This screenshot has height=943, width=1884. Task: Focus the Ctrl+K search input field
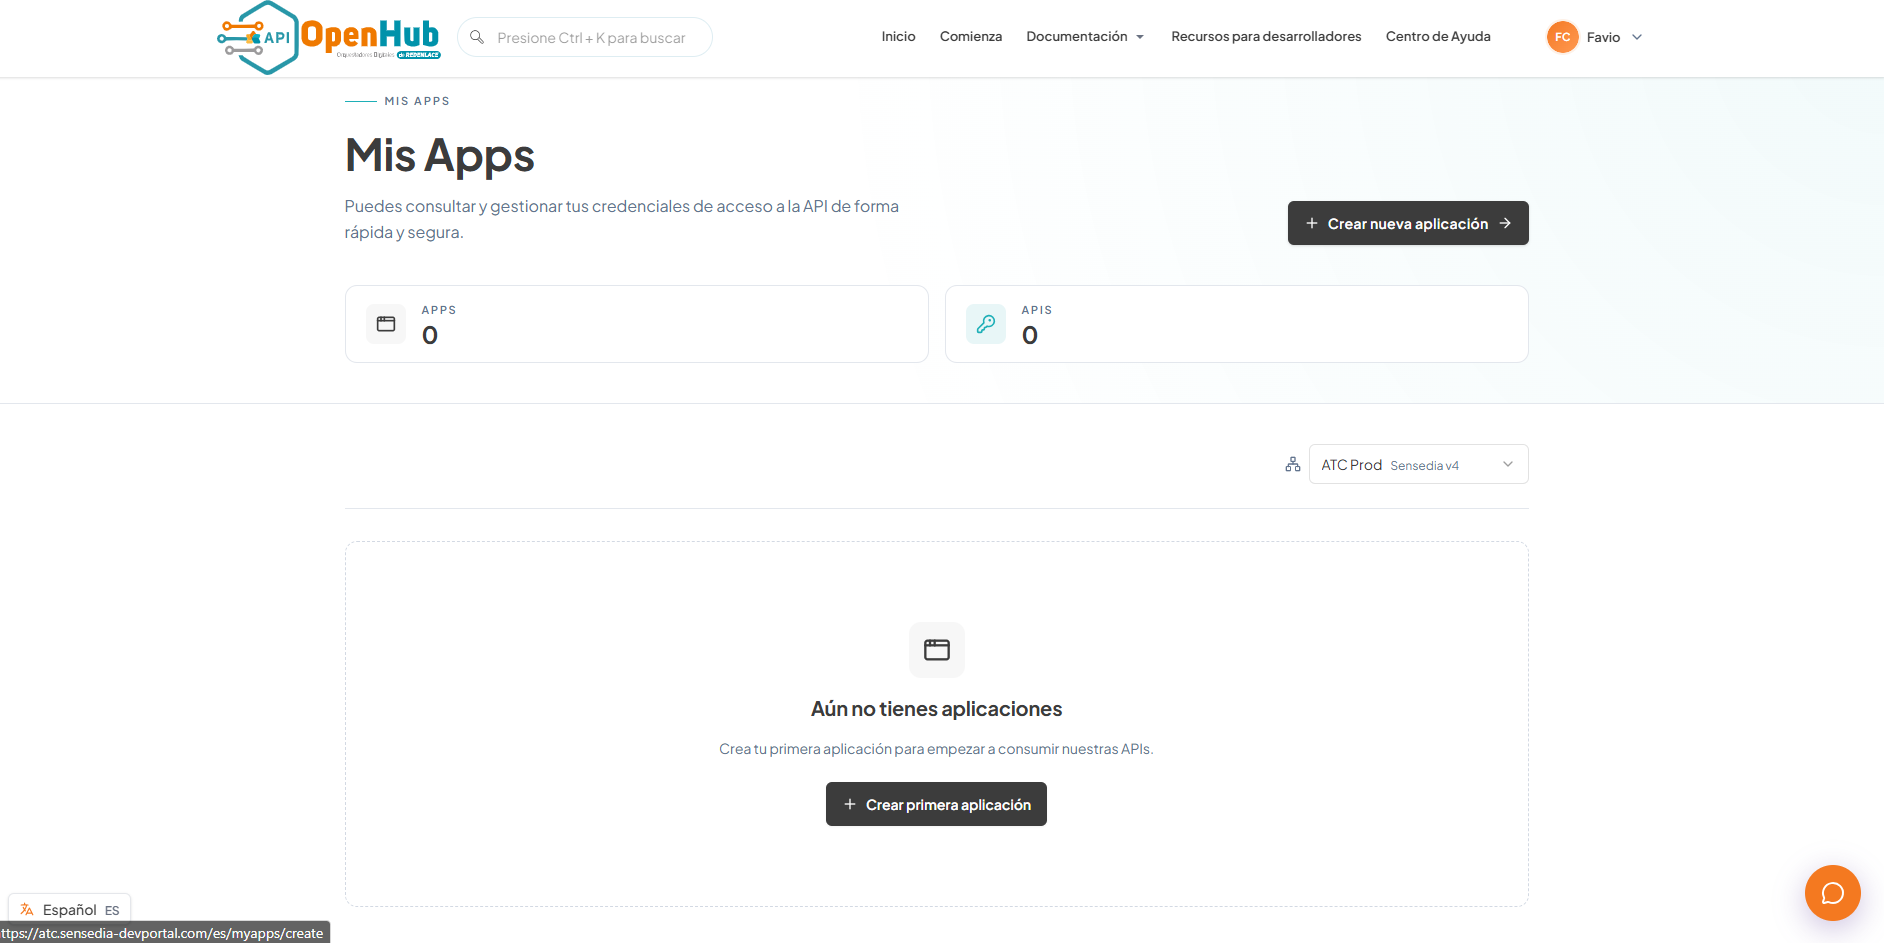point(585,37)
